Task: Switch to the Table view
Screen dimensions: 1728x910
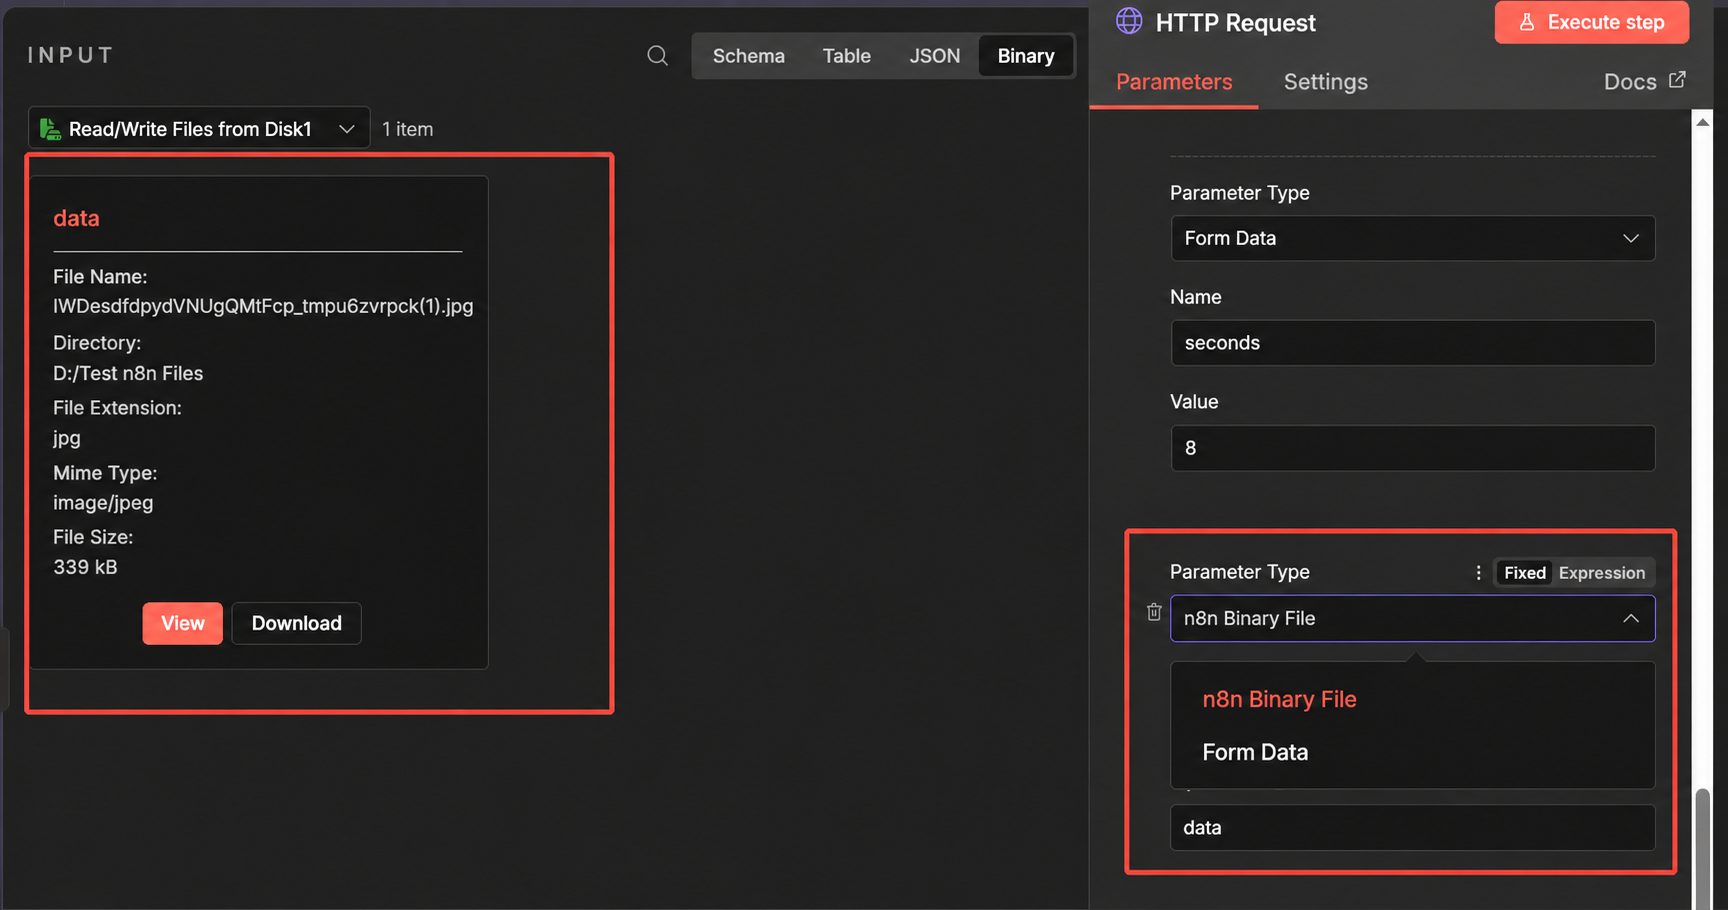Action: [x=846, y=56]
